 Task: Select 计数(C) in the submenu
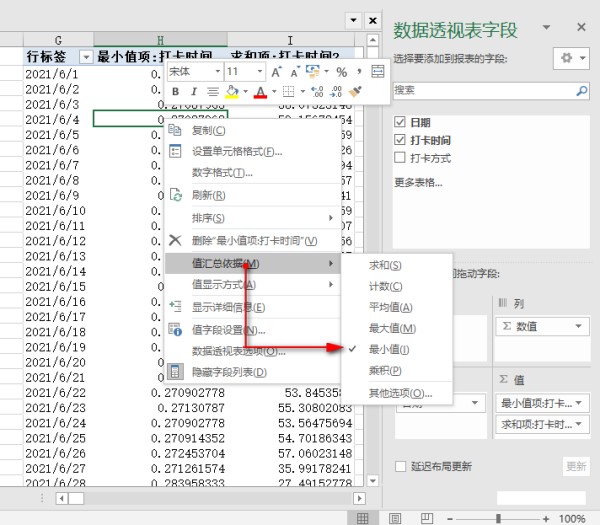[397, 286]
